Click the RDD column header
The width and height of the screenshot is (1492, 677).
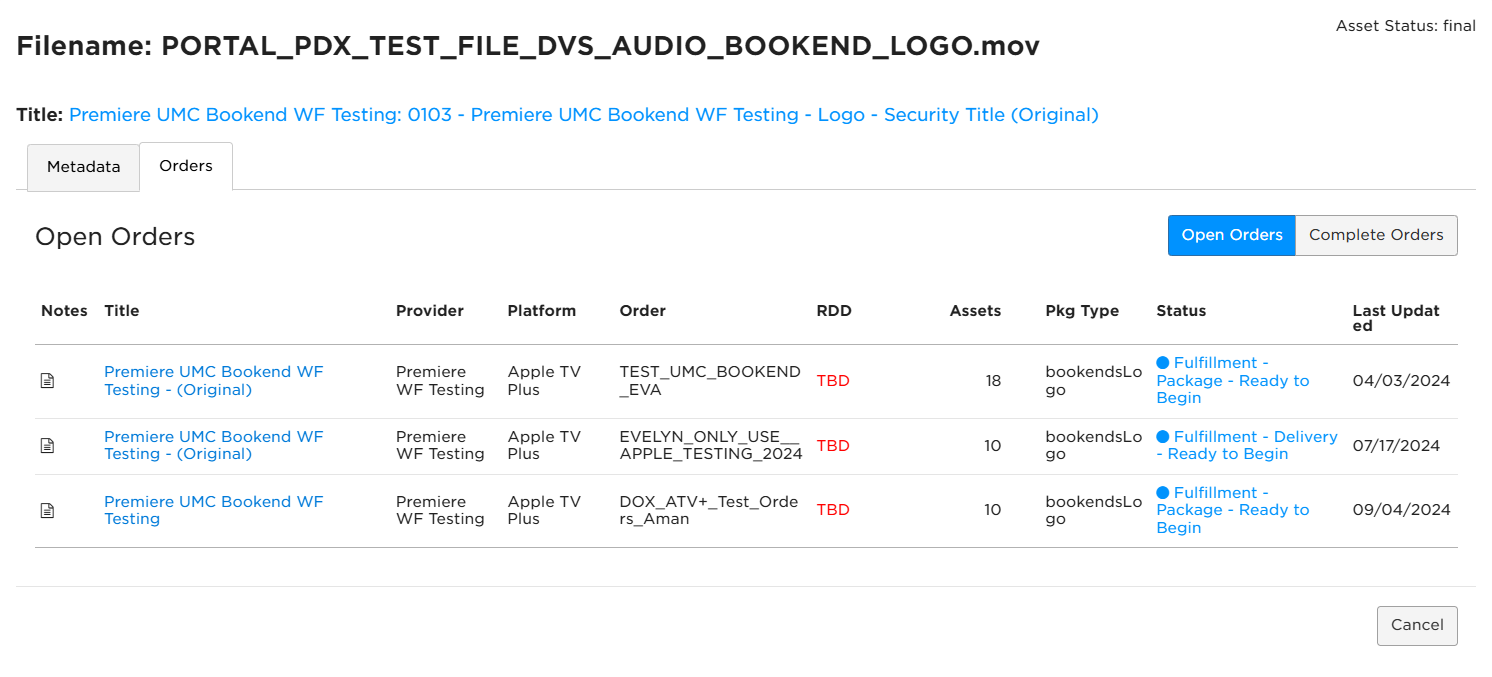834,311
